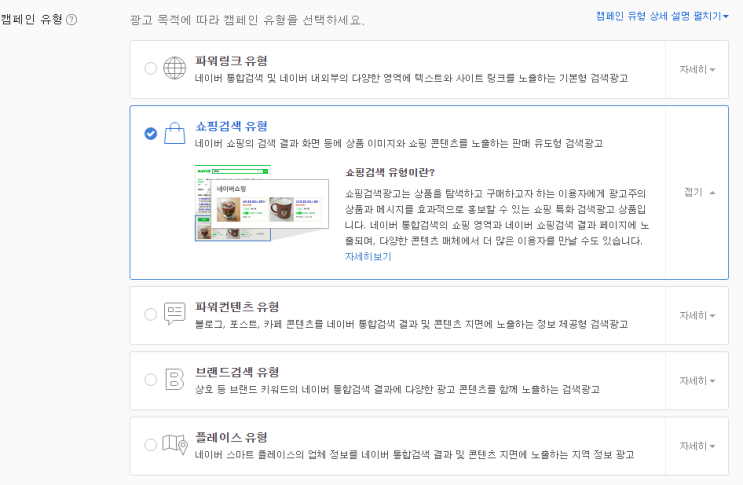The height and width of the screenshot is (485, 743).
Task: Click the 쇼핑검색 유형이란? heading
Action: 390,172
